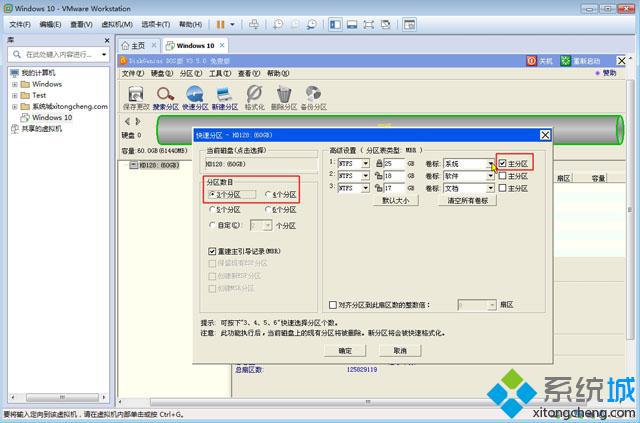Switch to the 主页 home tab

pos(138,45)
